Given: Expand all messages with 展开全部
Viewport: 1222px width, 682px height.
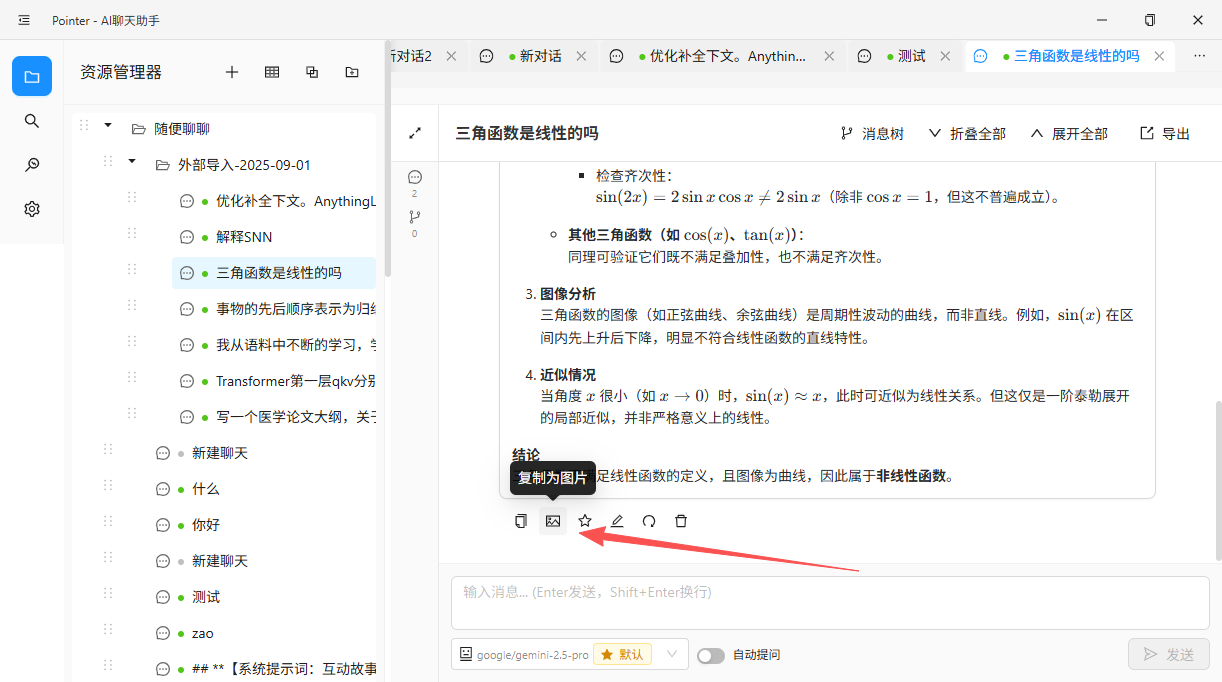Looking at the screenshot, I should tap(1069, 133).
